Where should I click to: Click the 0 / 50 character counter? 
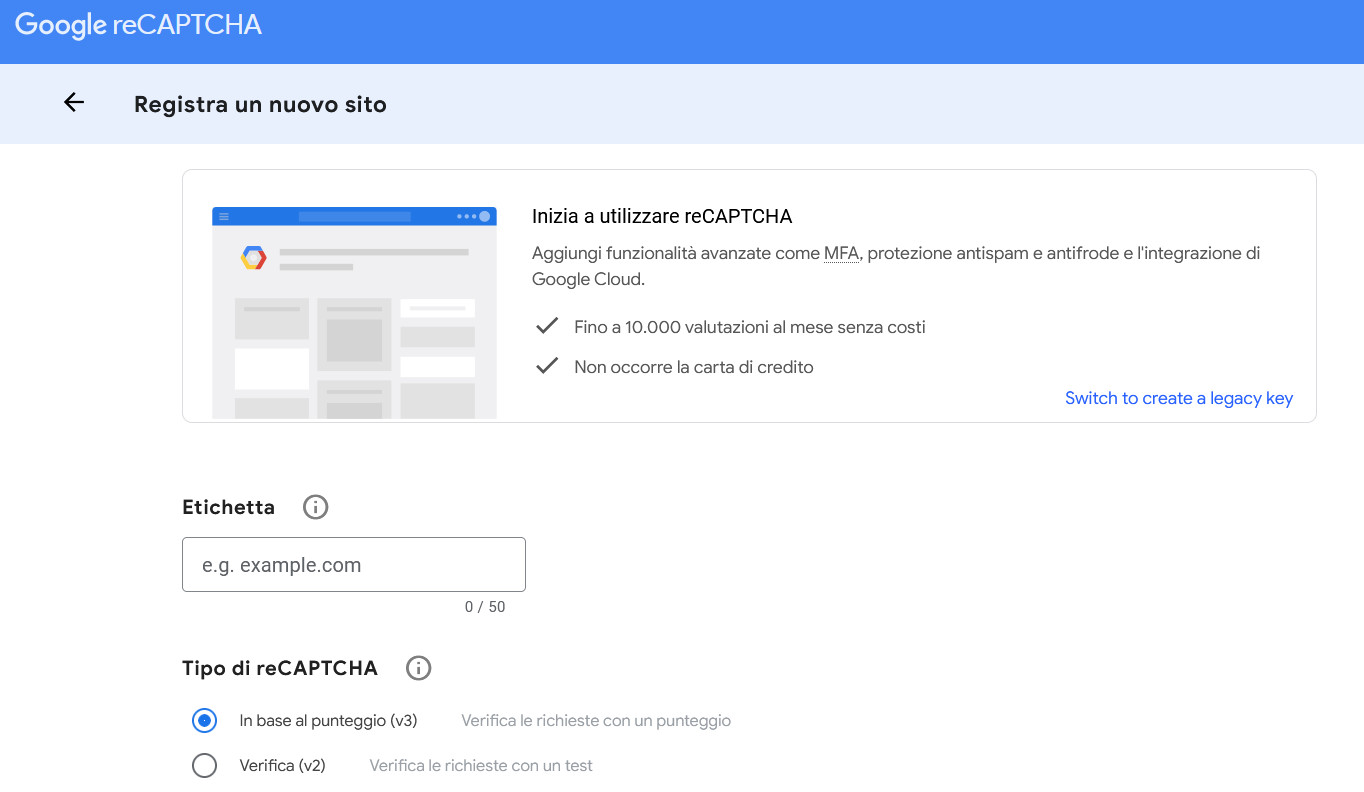pyautogui.click(x=485, y=607)
